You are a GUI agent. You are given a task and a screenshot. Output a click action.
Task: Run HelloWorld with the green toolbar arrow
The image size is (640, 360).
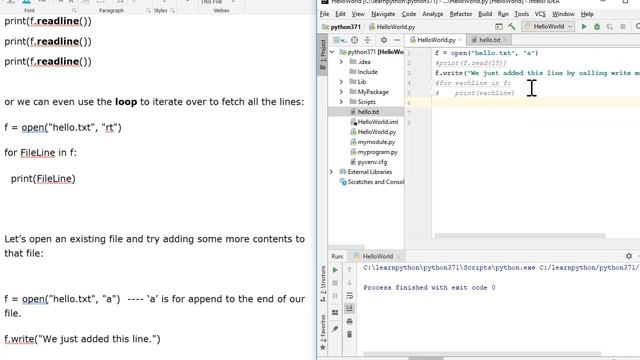(584, 27)
